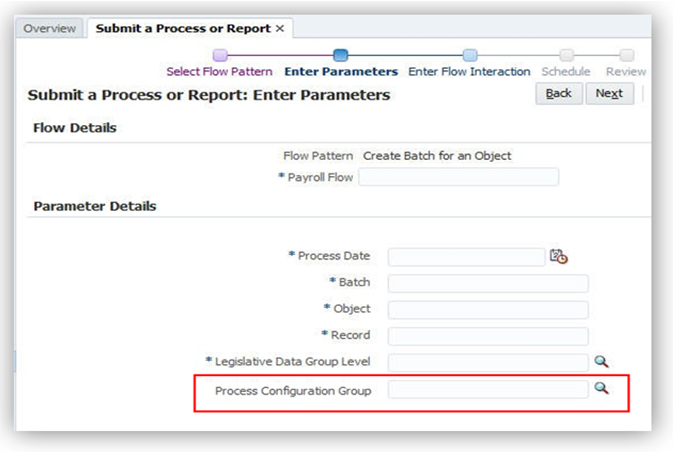Close the Submit a Process or Report tab
The width and height of the screenshot is (673, 456).
point(280,28)
